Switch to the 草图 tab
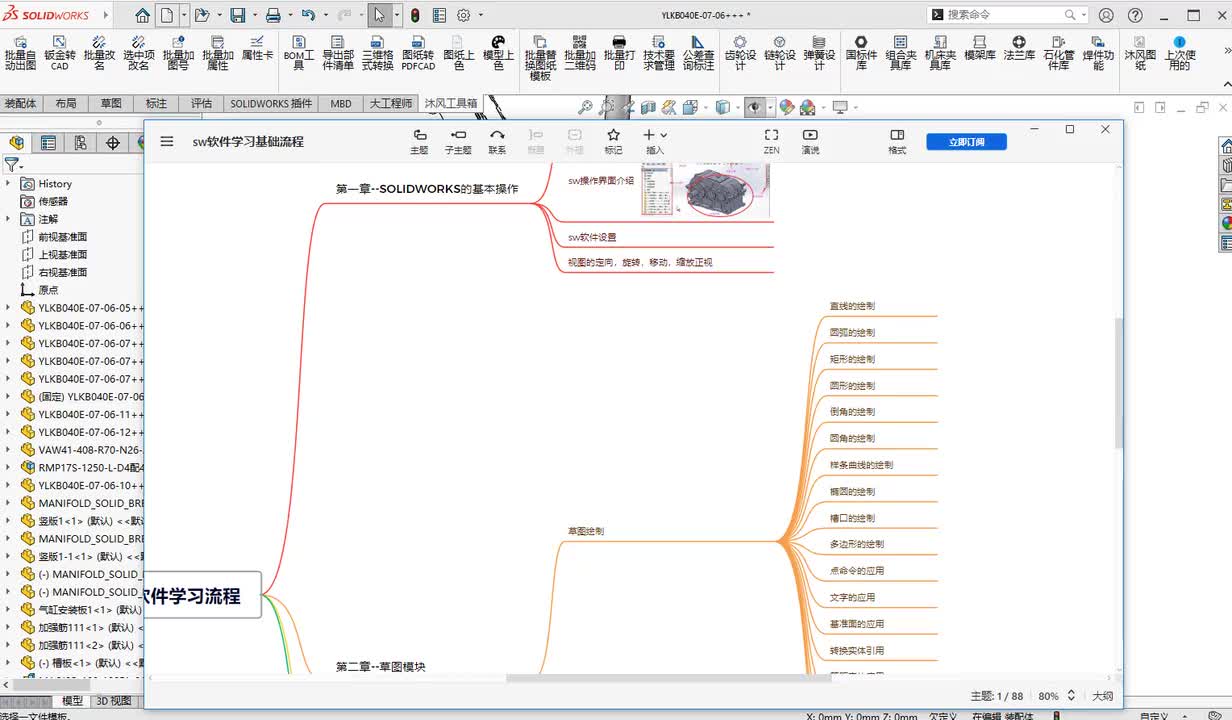 [111, 103]
